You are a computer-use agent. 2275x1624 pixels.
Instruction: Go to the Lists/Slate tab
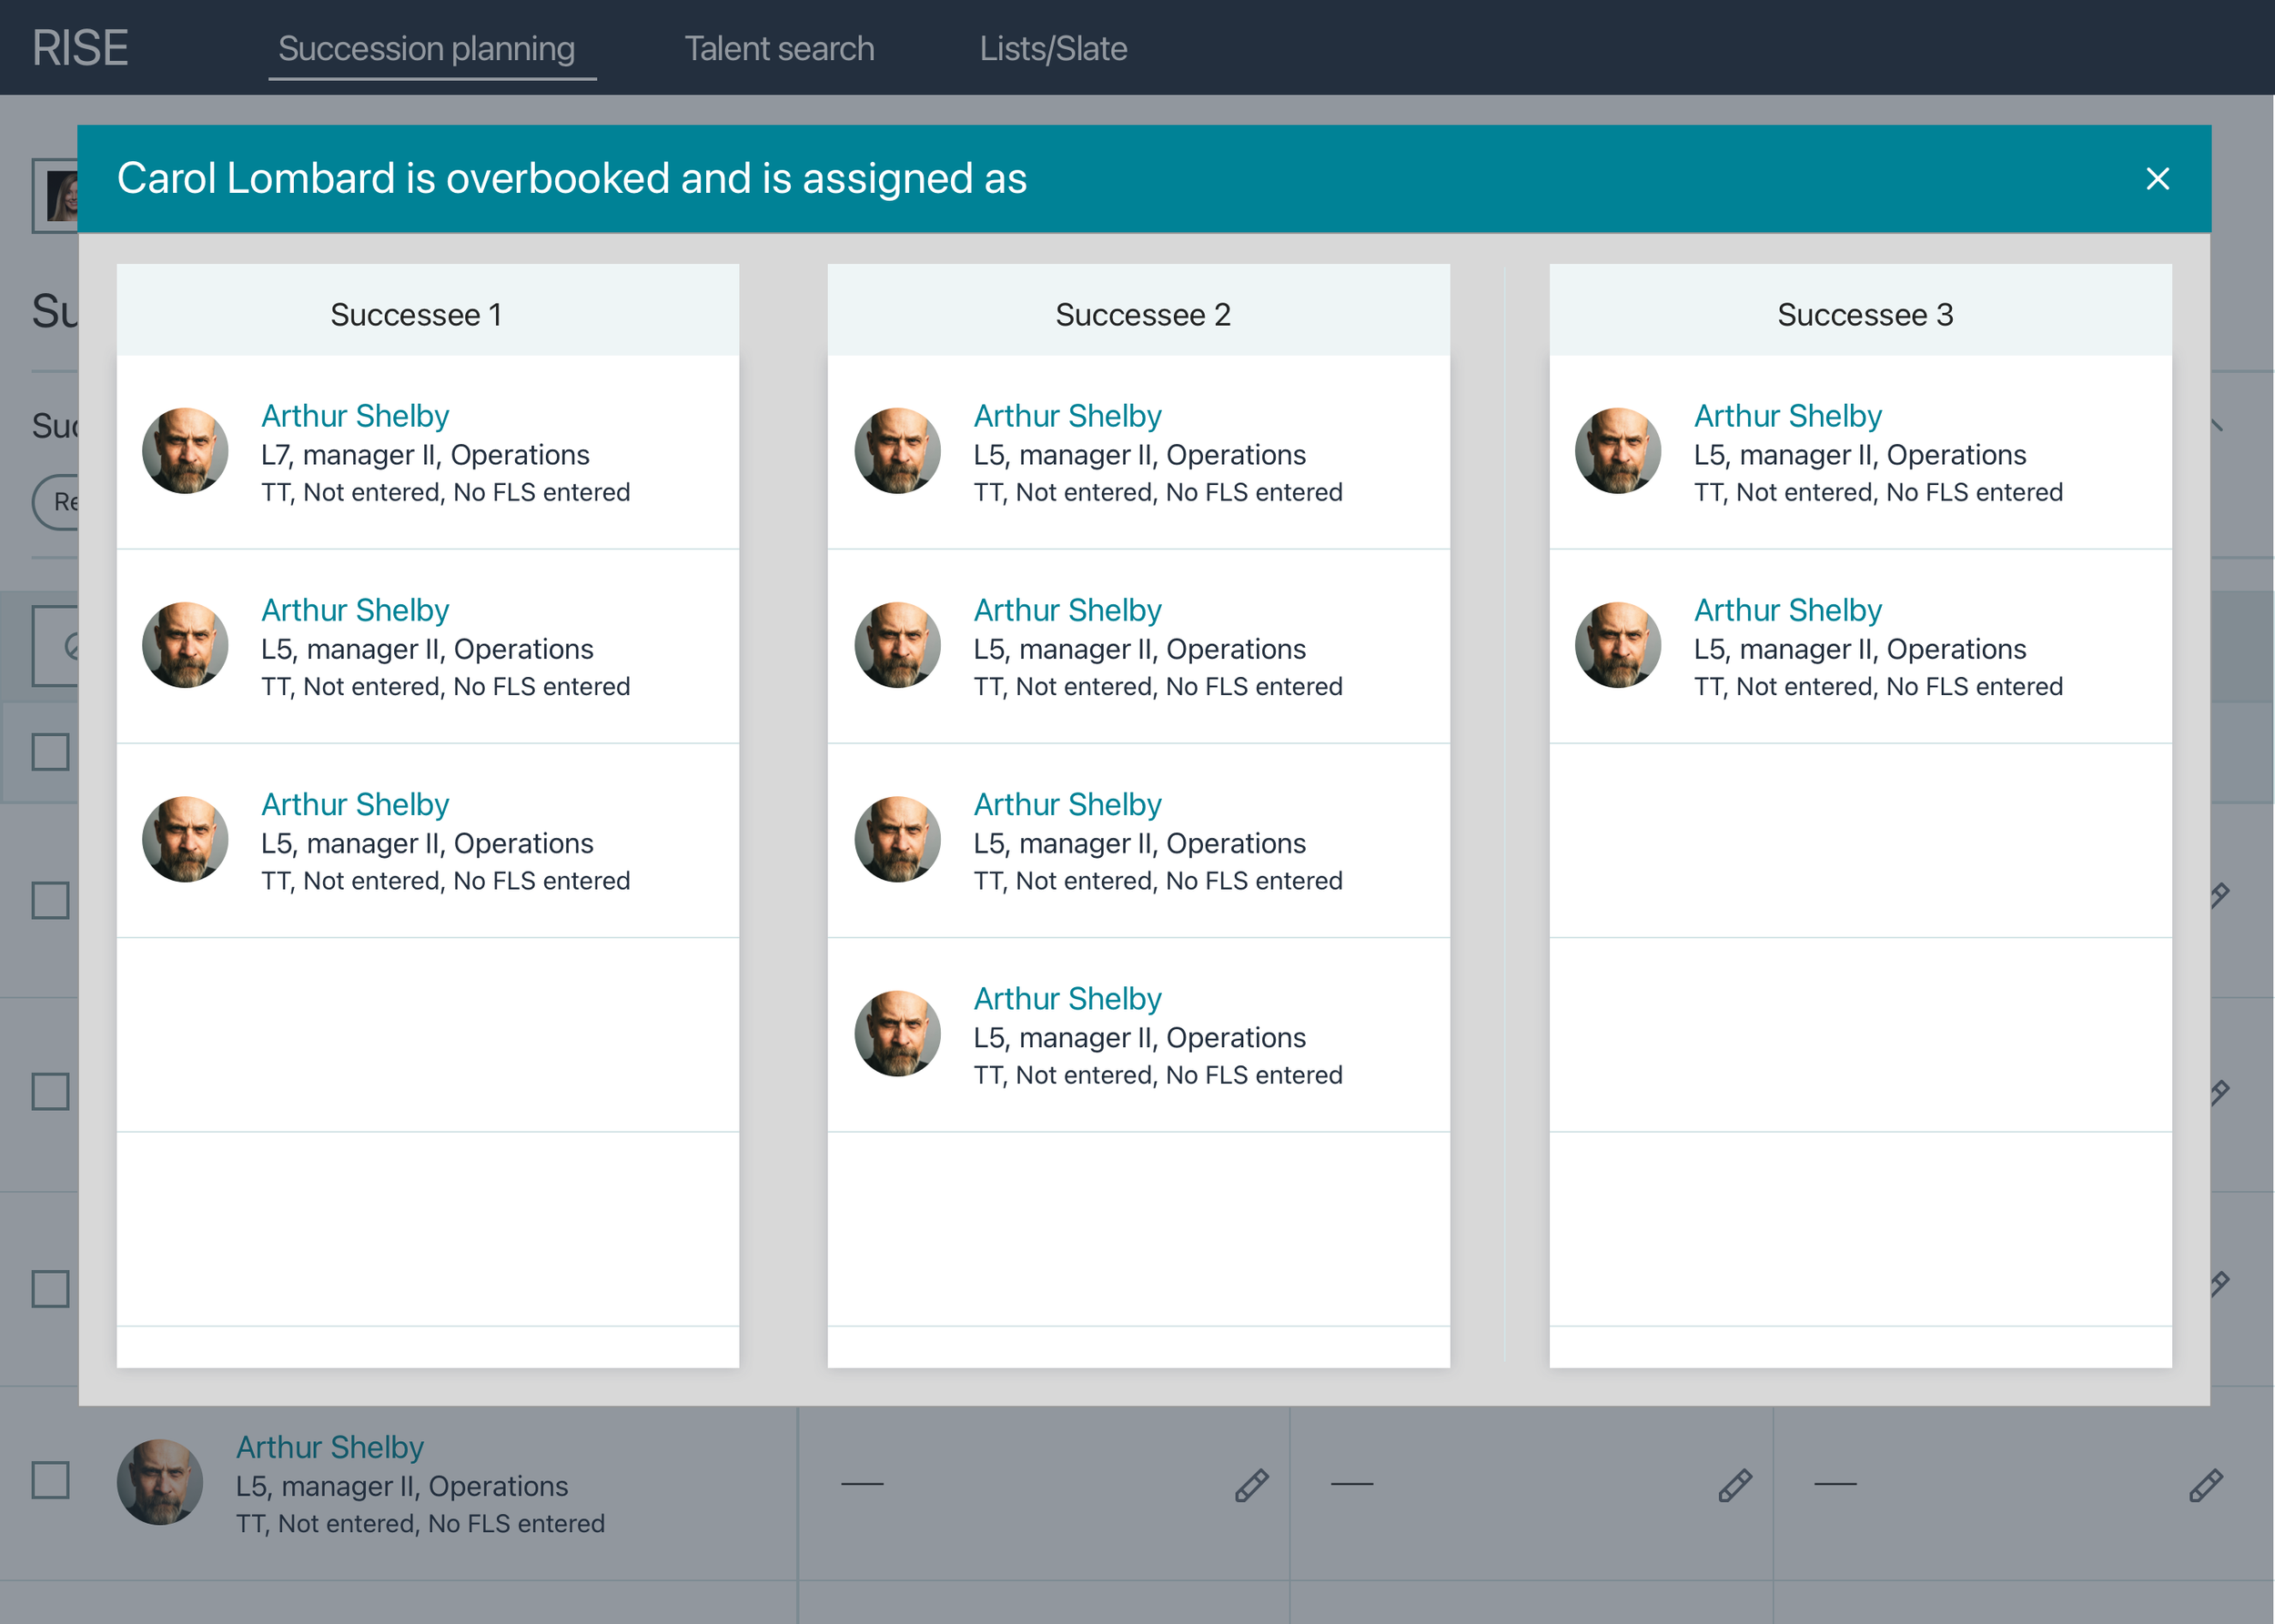coord(1053,48)
